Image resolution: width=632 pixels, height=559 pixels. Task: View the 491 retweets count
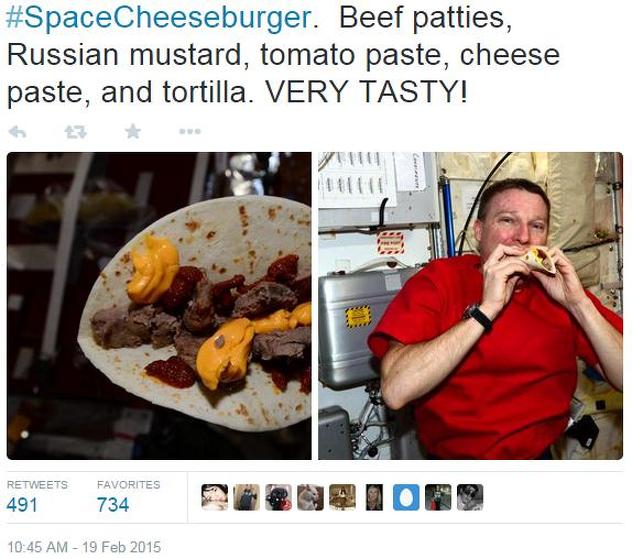[x=22, y=505]
